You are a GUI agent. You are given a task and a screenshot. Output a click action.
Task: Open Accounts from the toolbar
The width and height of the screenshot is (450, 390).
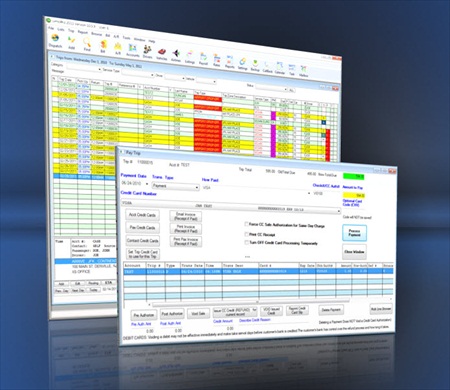[x=133, y=50]
